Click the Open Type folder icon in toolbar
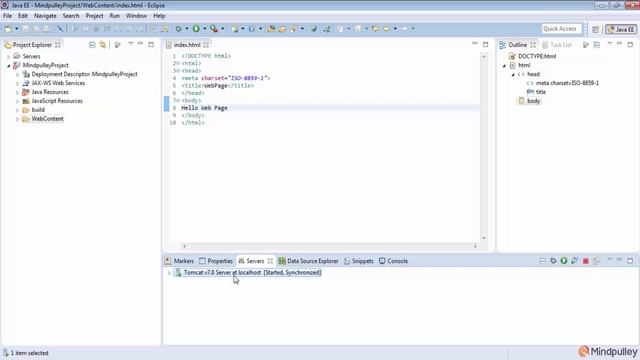This screenshot has height=360, width=640. pyautogui.click(x=271, y=29)
